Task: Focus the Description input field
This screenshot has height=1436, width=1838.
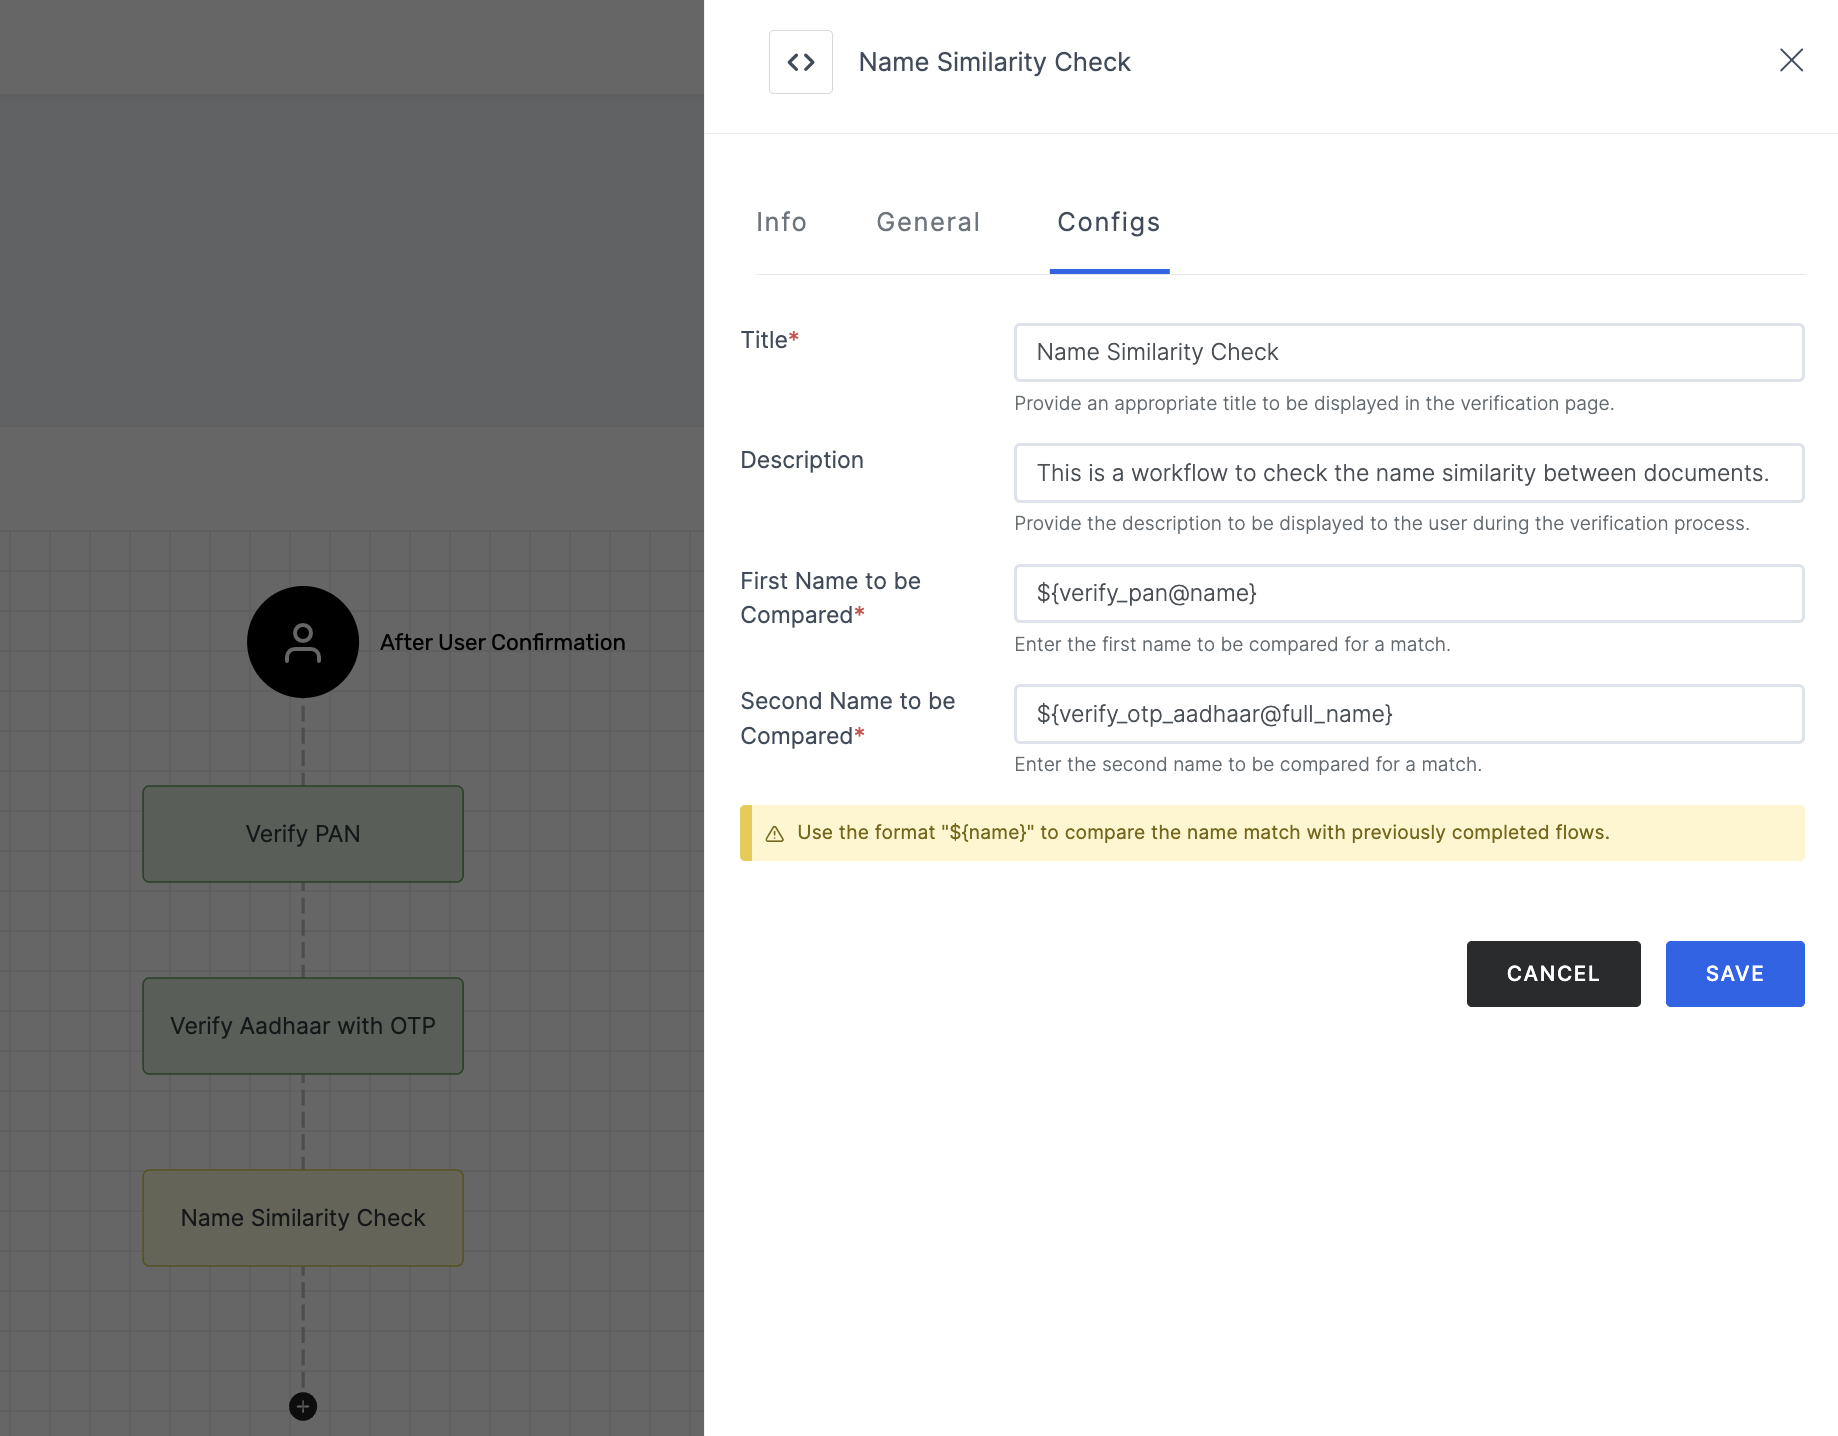Action: pyautogui.click(x=1409, y=473)
